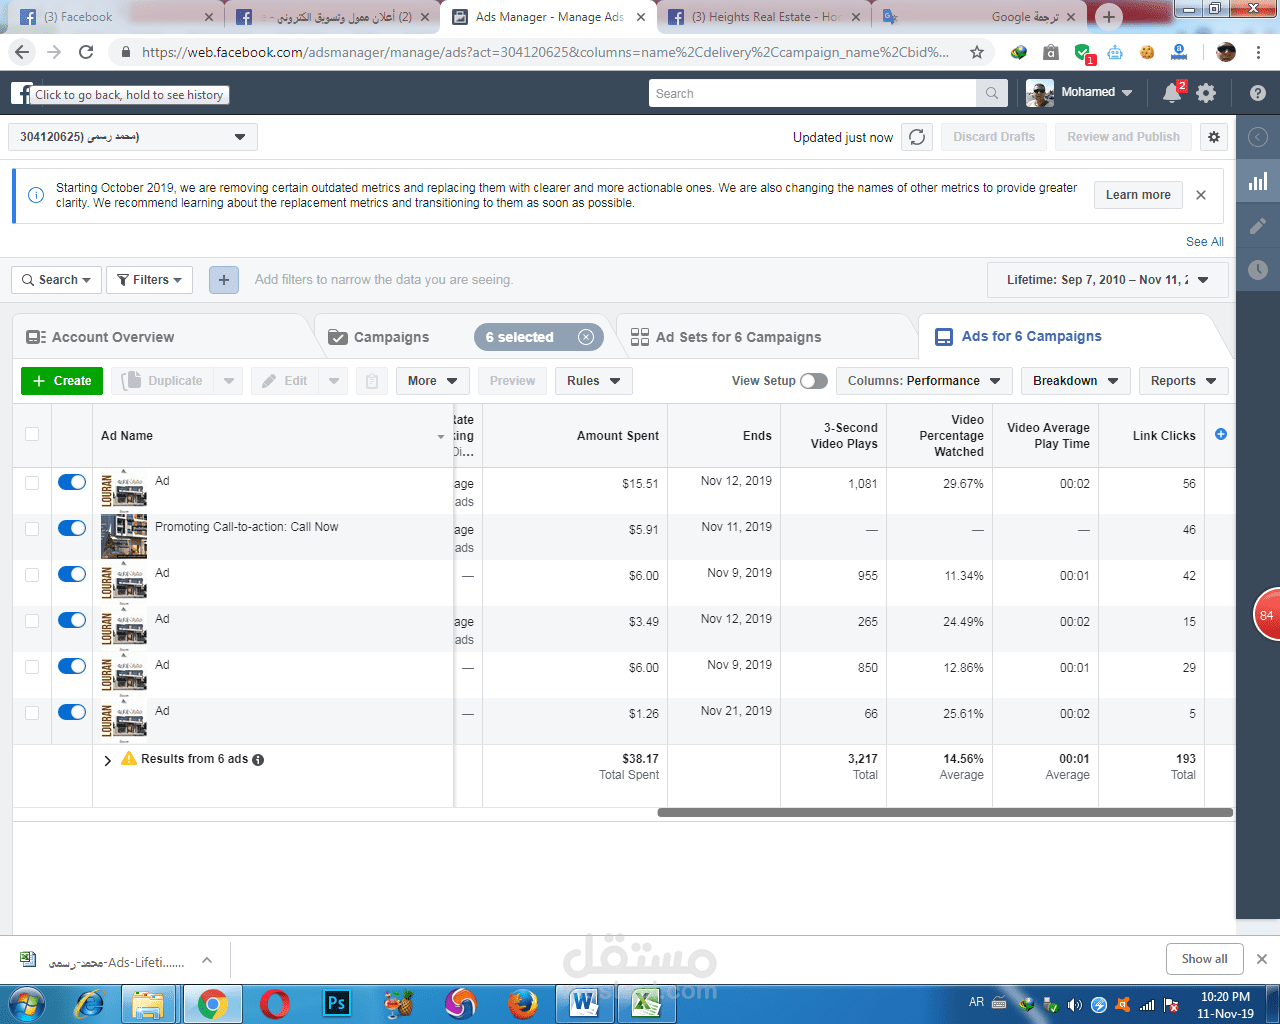Click the Facebook search input field
This screenshot has height=1024, width=1280.
[812, 93]
